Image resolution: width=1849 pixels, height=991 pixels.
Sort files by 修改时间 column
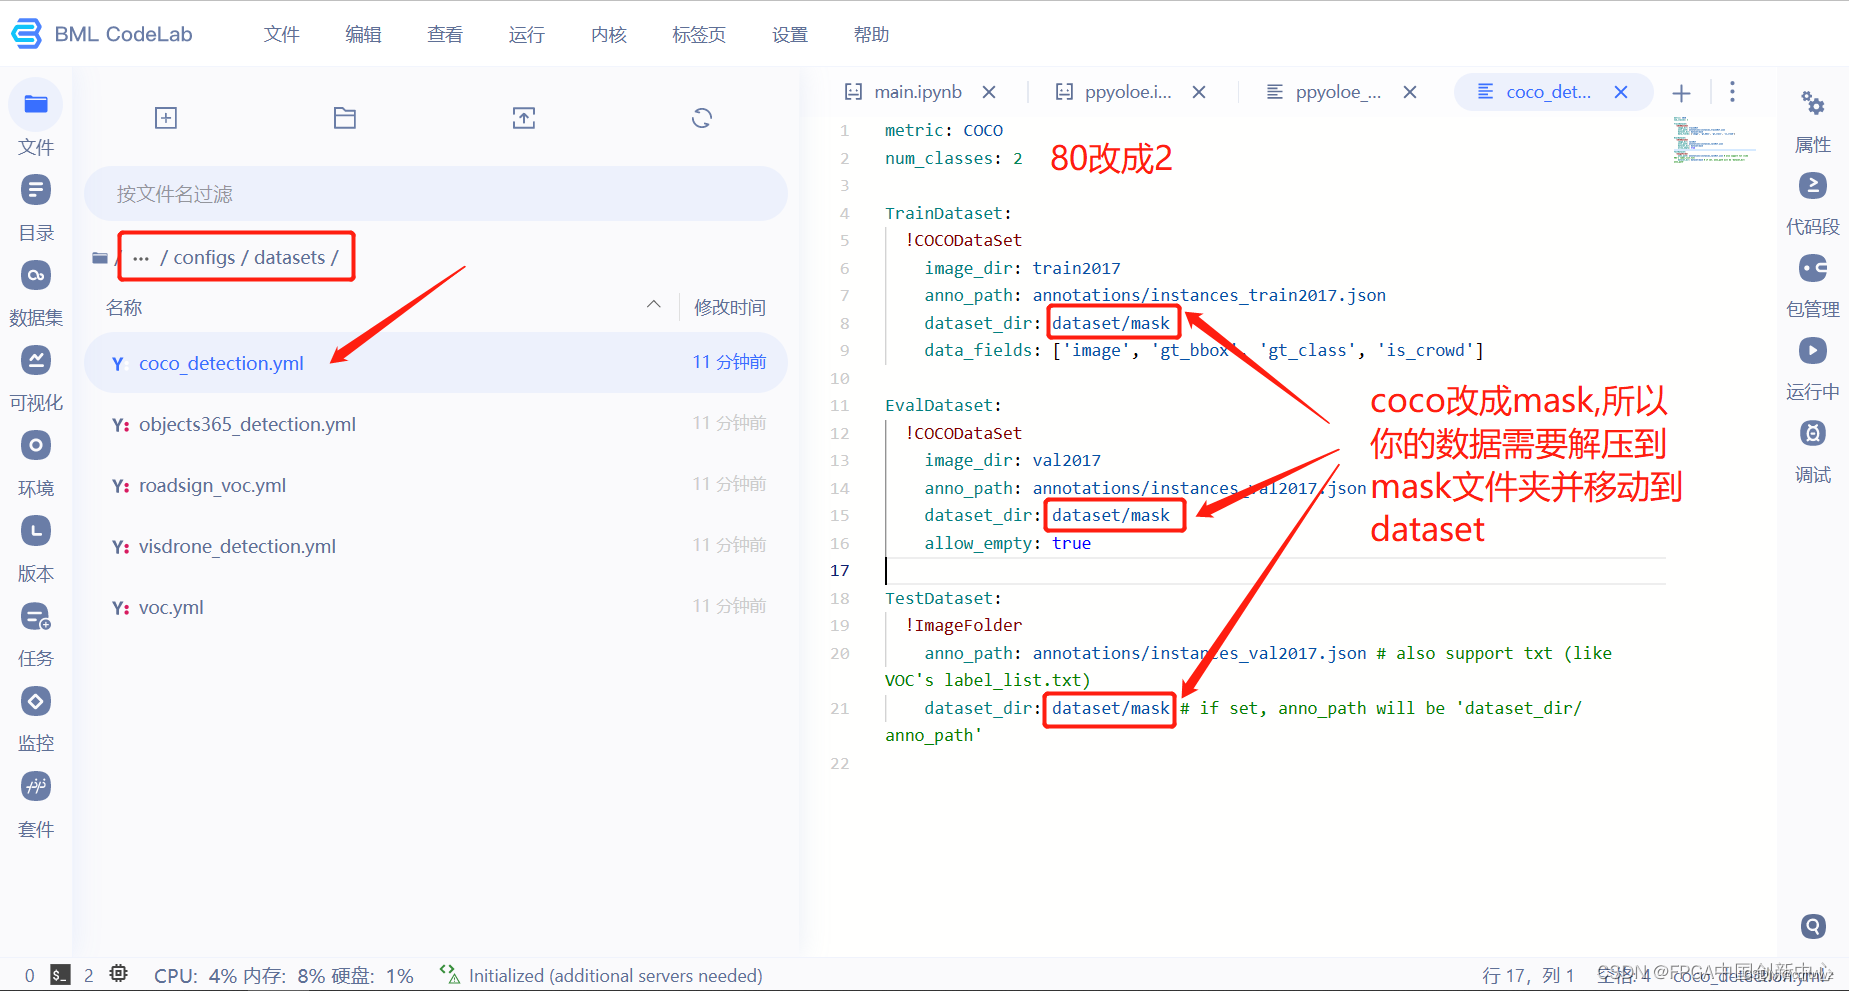730,307
